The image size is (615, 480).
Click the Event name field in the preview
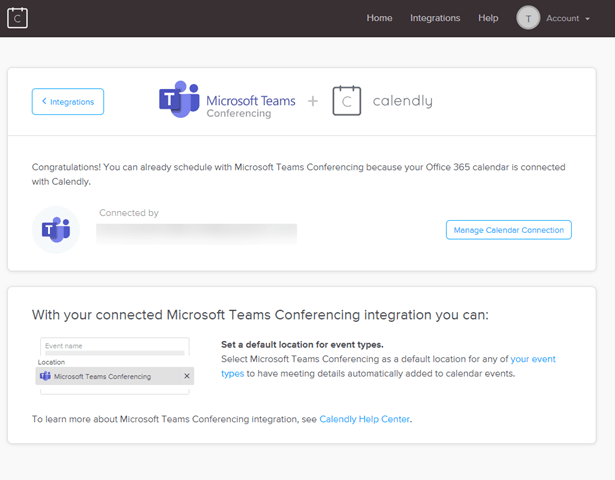[113, 345]
